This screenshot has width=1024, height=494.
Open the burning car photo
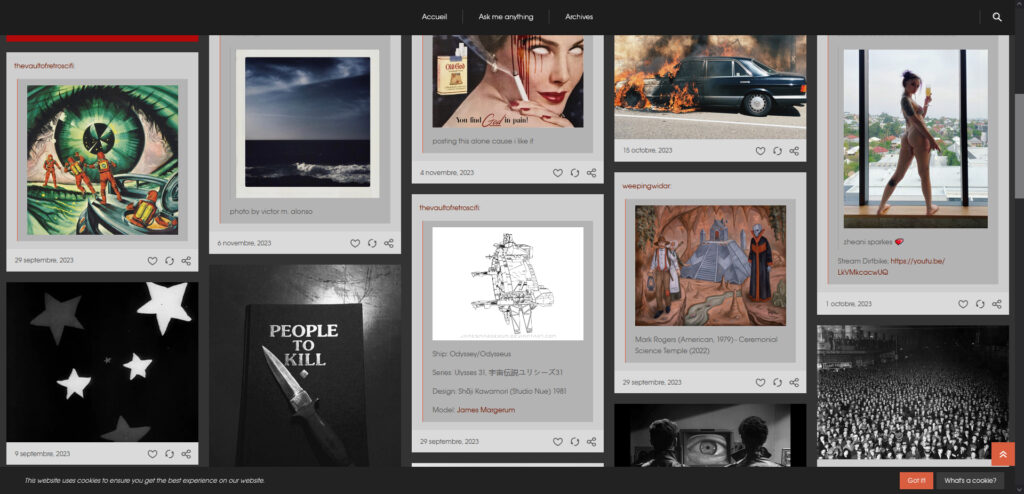click(710, 87)
